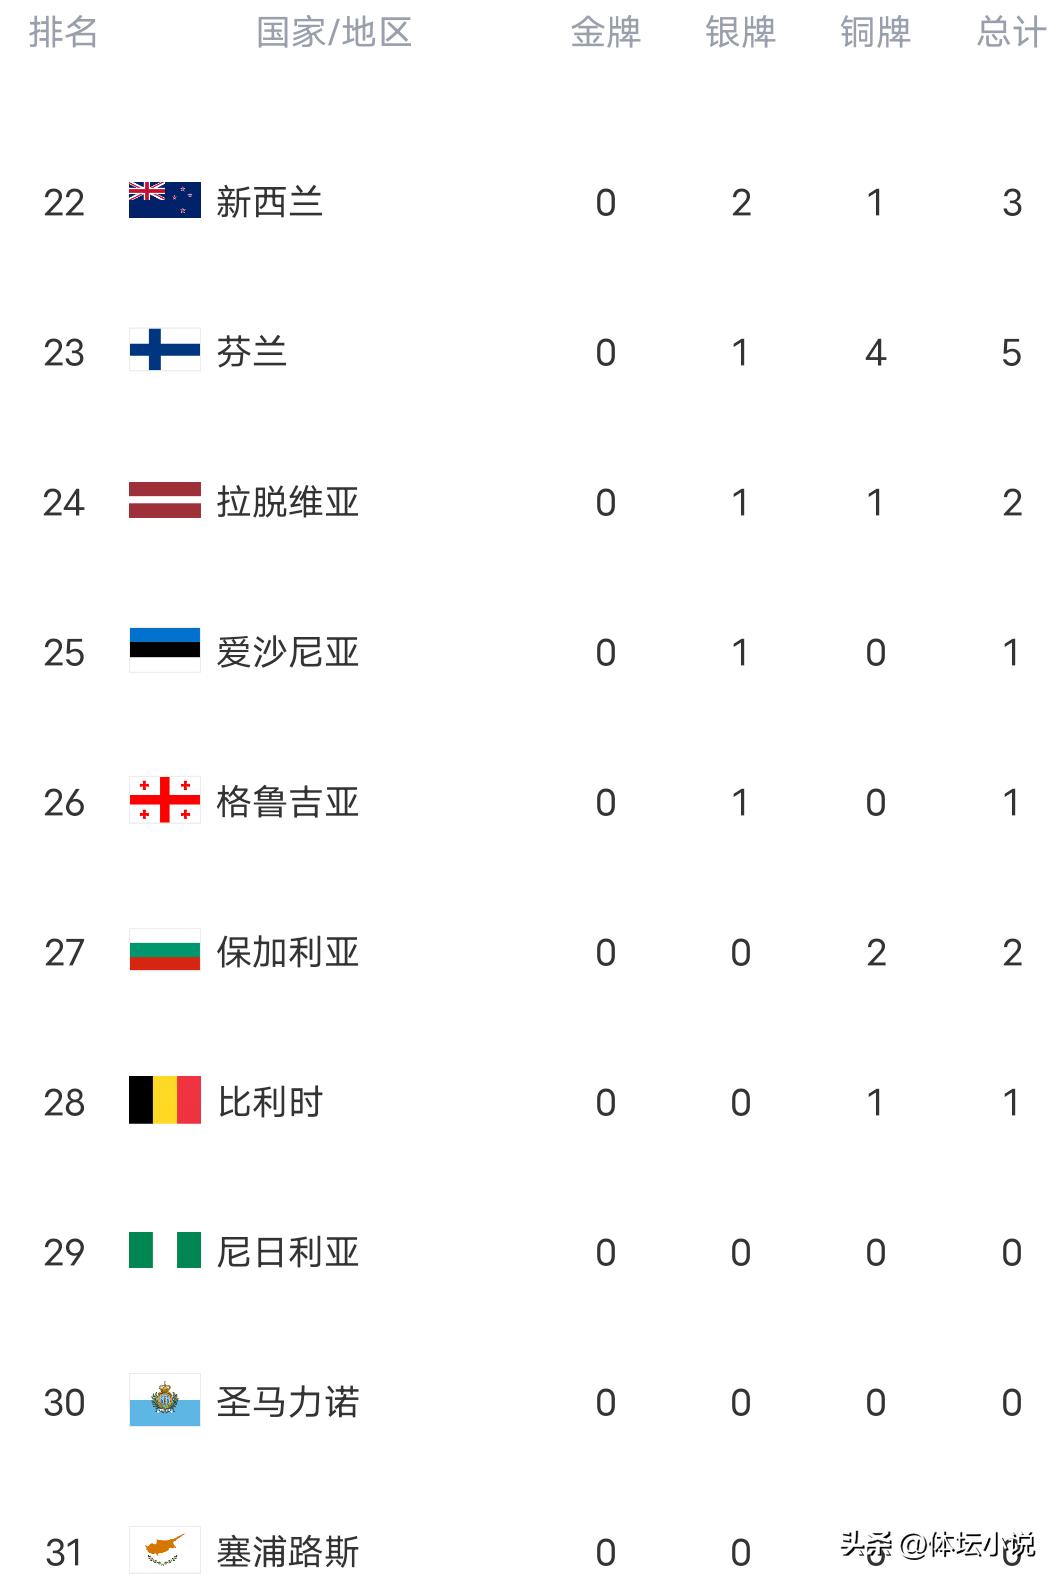Image resolution: width=1060 pixels, height=1582 pixels.
Task: Open the 新西兰 country name link
Action: (x=269, y=202)
